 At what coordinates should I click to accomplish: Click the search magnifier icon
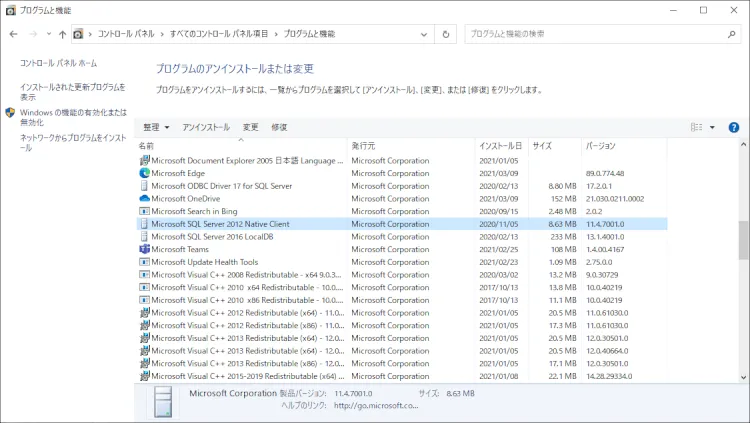coord(731,34)
